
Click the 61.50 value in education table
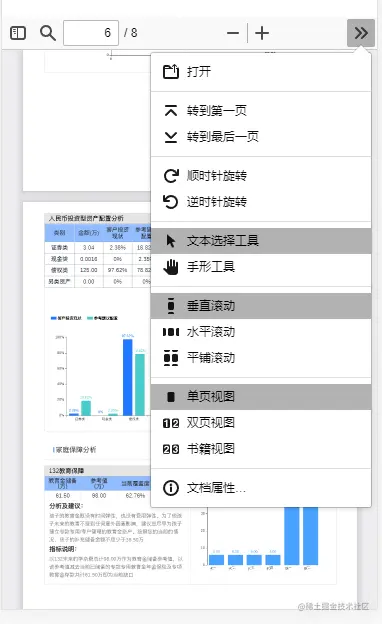(63, 496)
